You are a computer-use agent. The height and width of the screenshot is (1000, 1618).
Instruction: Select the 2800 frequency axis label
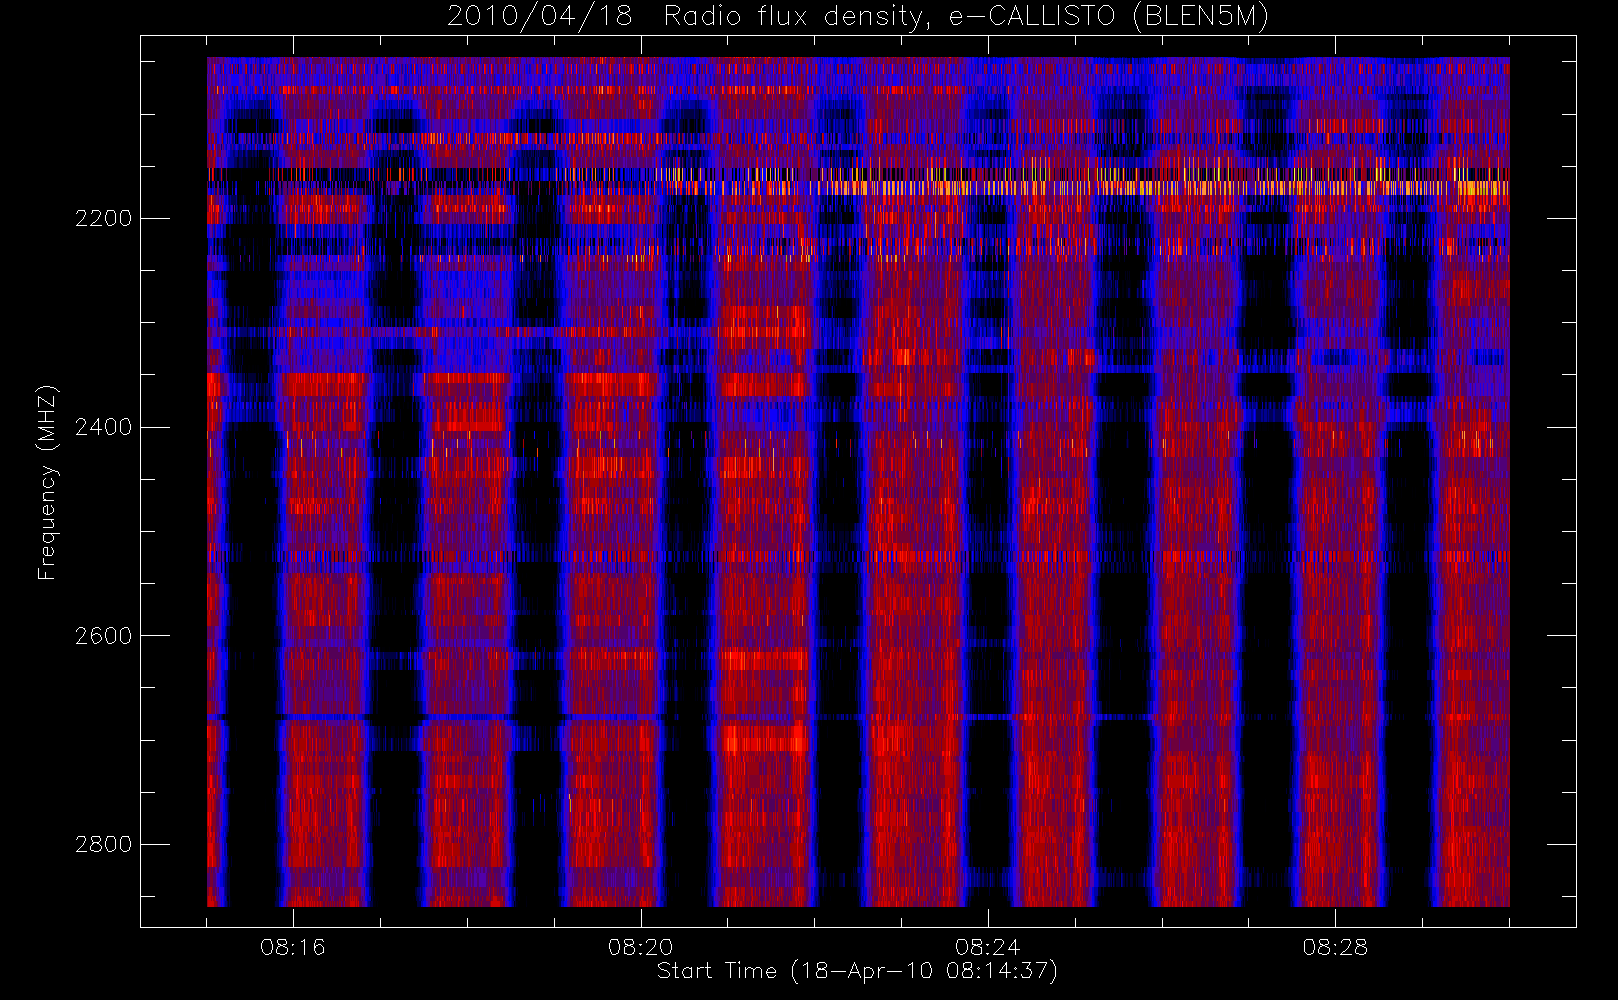103,845
